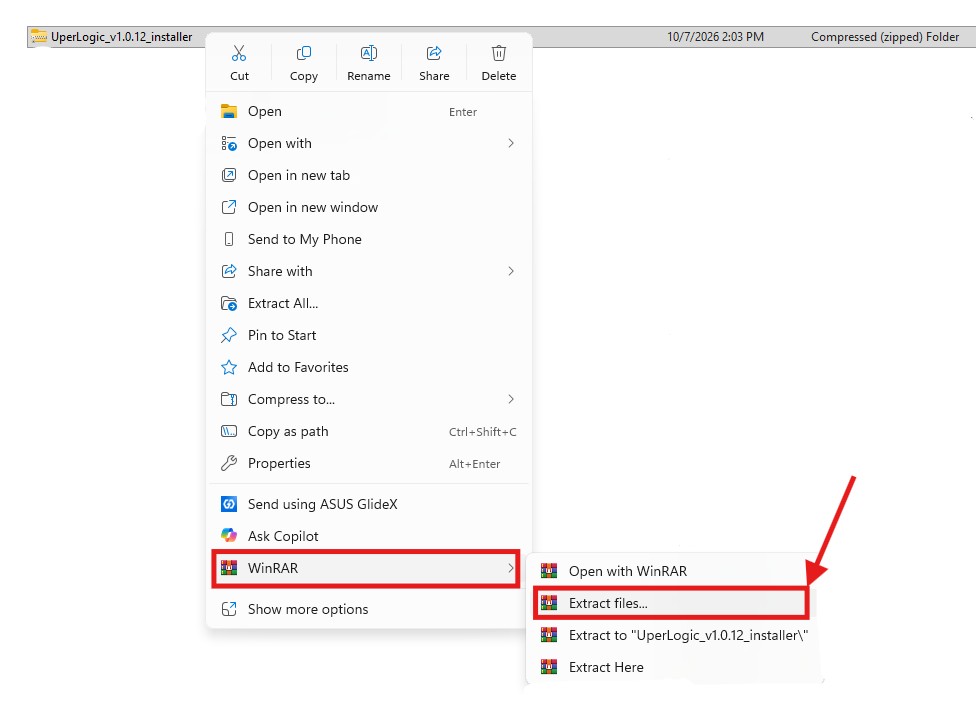Select the UperLogic_v1.0.12_installer file name

[x=122, y=37]
